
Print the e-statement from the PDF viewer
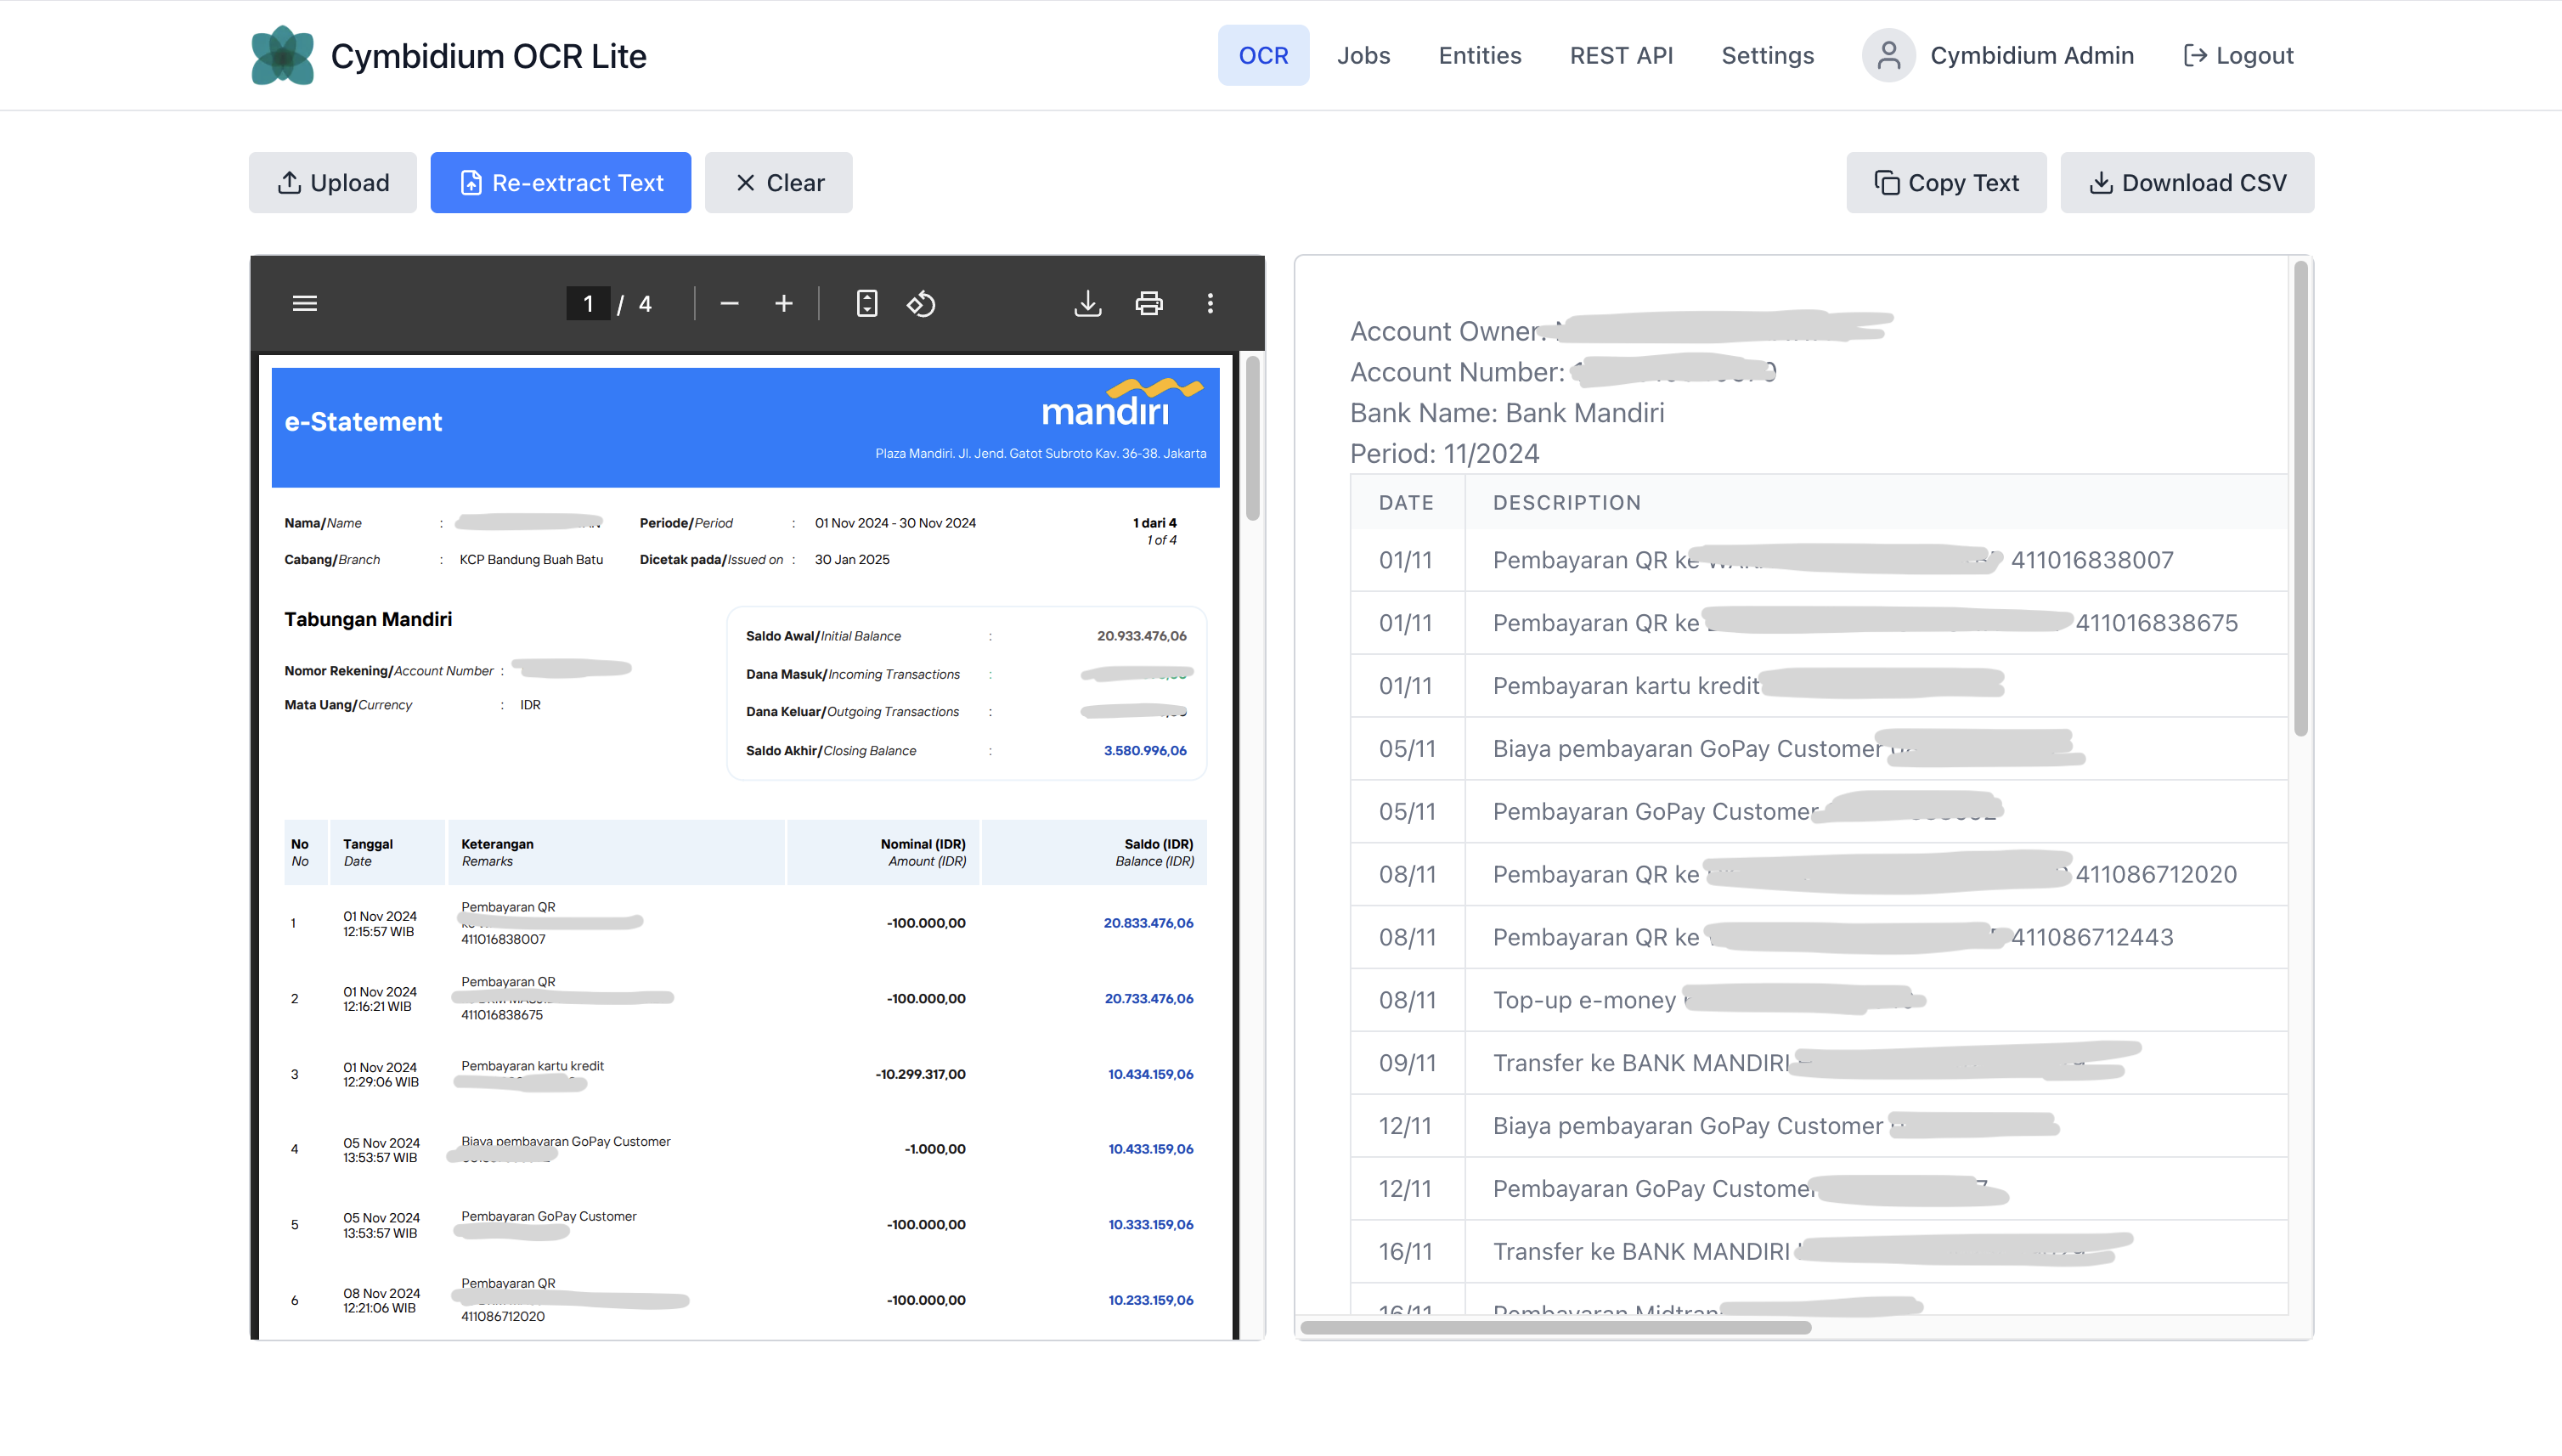pos(1148,303)
